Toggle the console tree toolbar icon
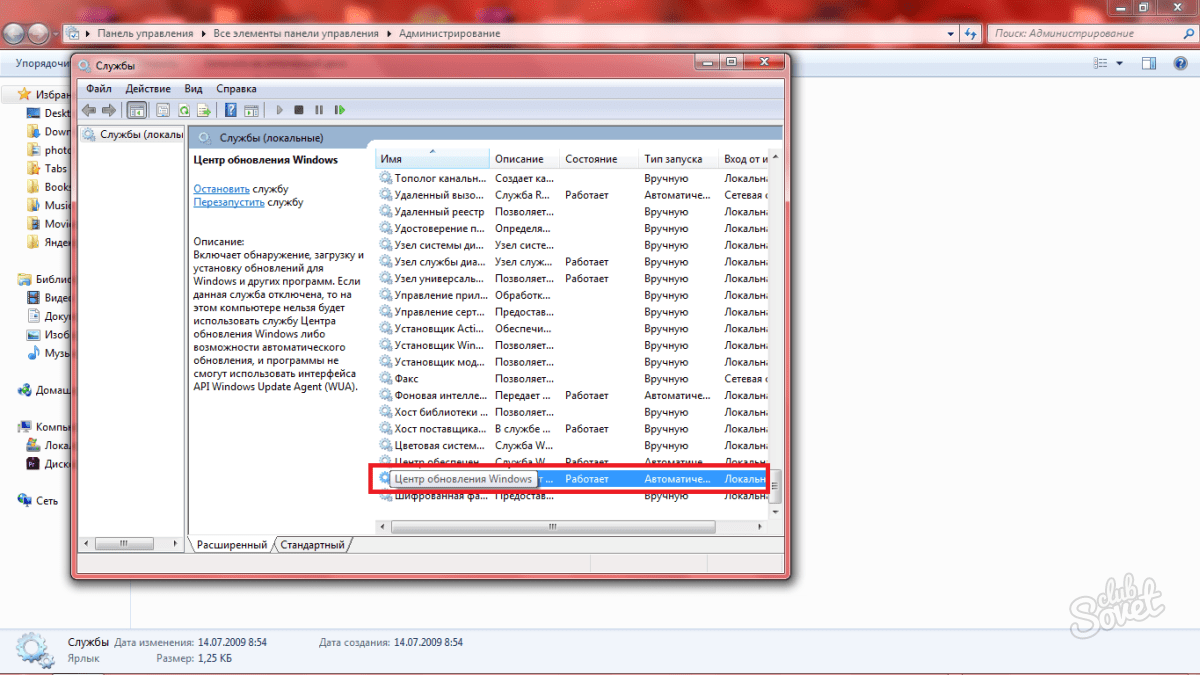Screen dimensions: 1200x675 [137, 110]
